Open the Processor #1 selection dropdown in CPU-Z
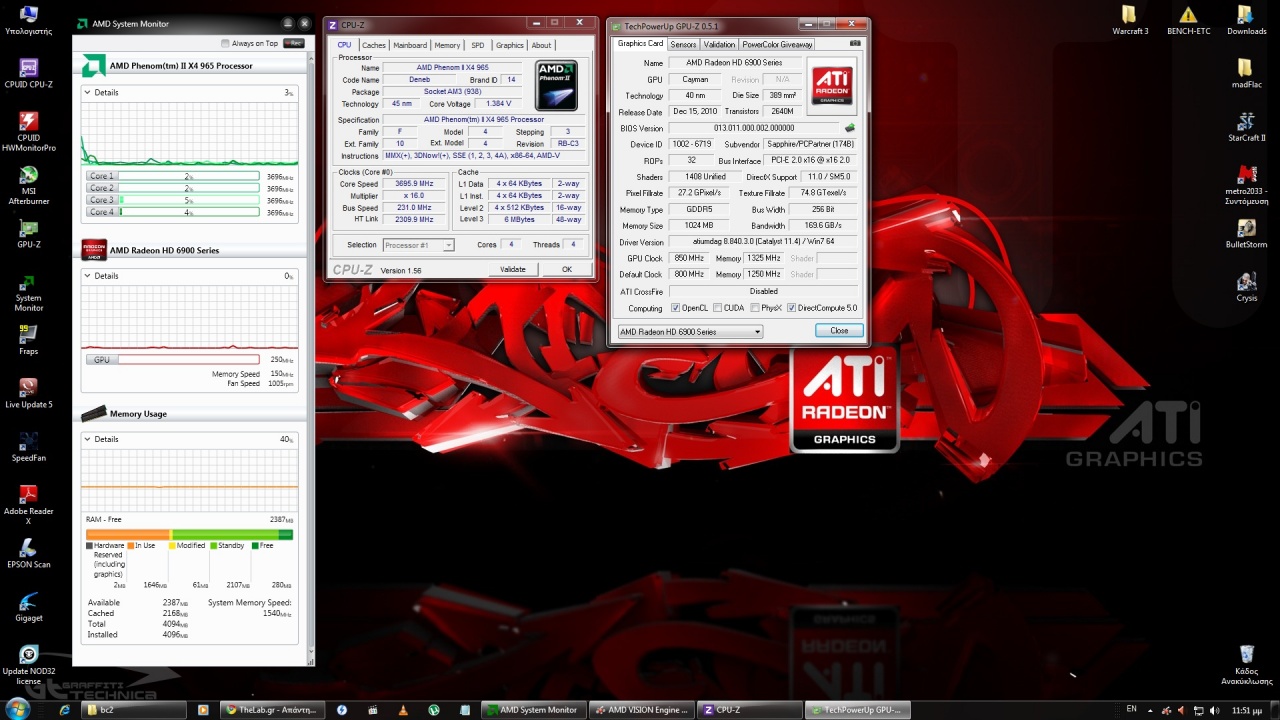The width and height of the screenshot is (1280, 720). coord(418,245)
